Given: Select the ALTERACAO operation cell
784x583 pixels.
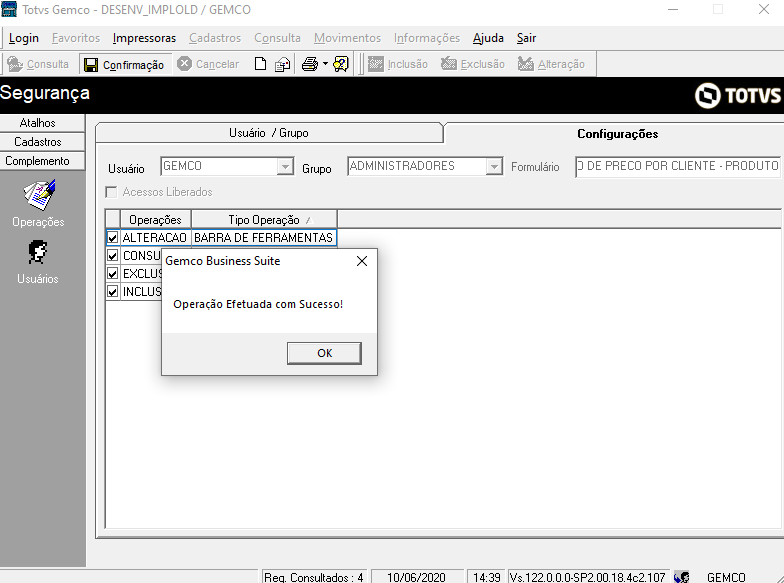Looking at the screenshot, I should [x=155, y=238].
